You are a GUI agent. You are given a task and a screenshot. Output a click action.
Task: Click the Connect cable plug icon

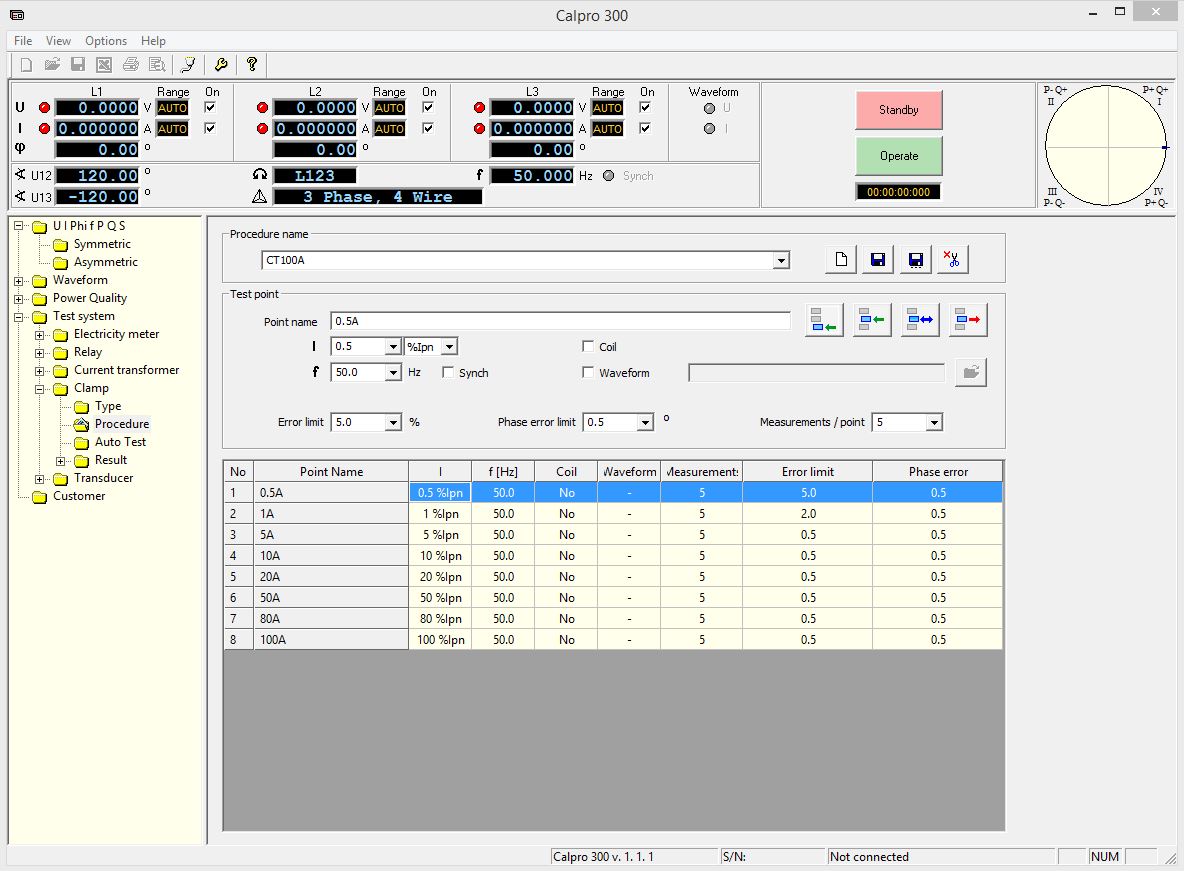coord(189,65)
